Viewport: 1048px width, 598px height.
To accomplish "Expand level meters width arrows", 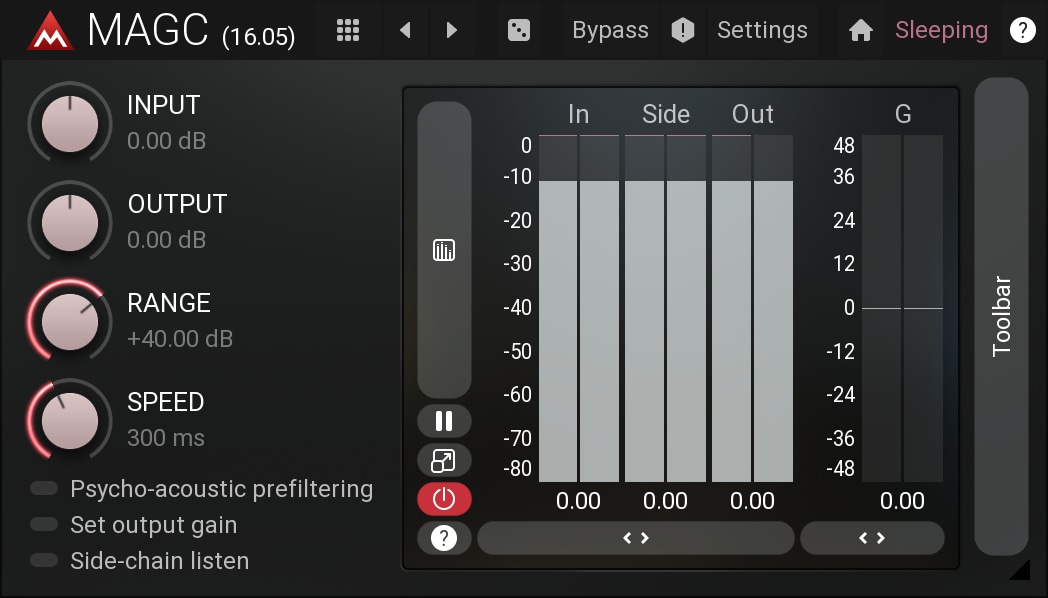I will pos(636,538).
